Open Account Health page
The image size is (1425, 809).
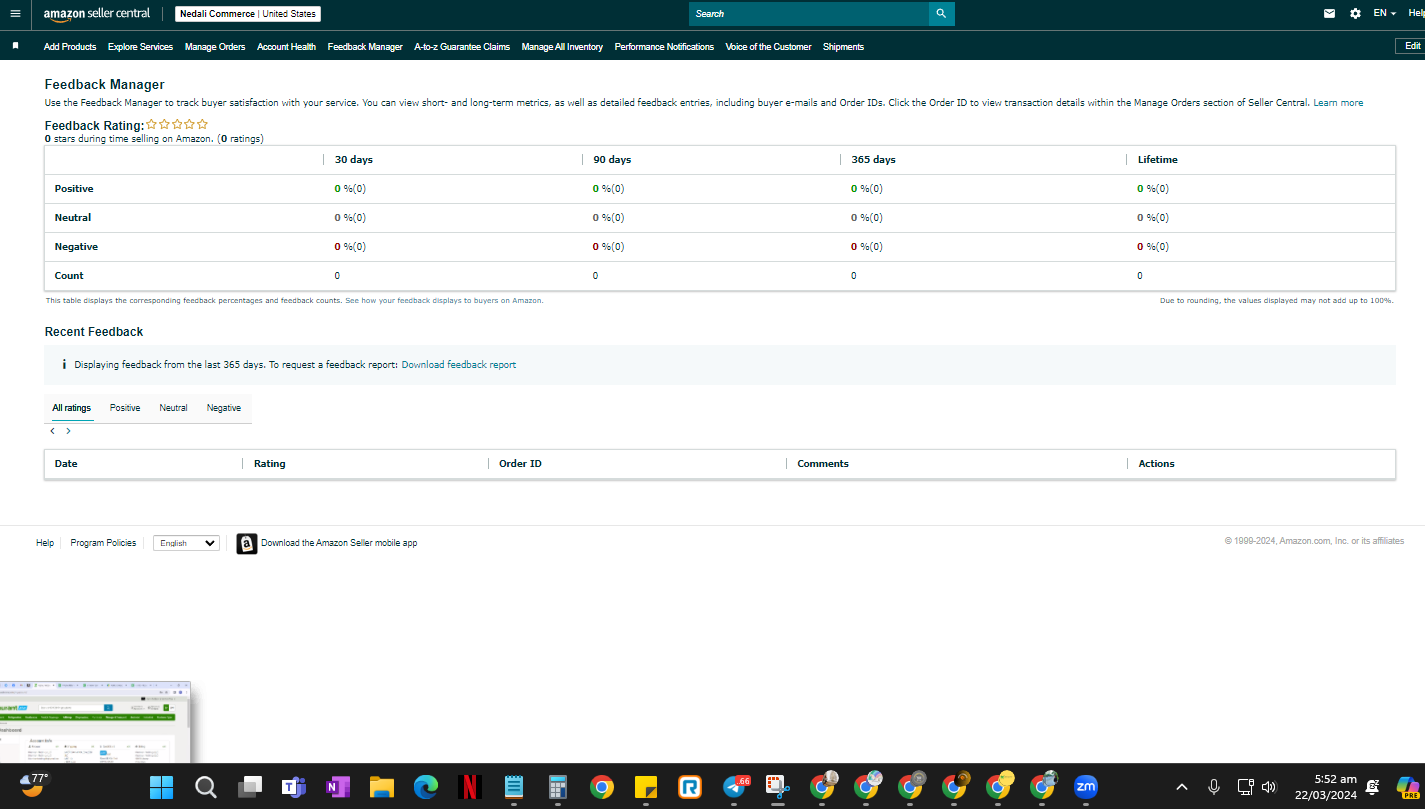[x=286, y=47]
